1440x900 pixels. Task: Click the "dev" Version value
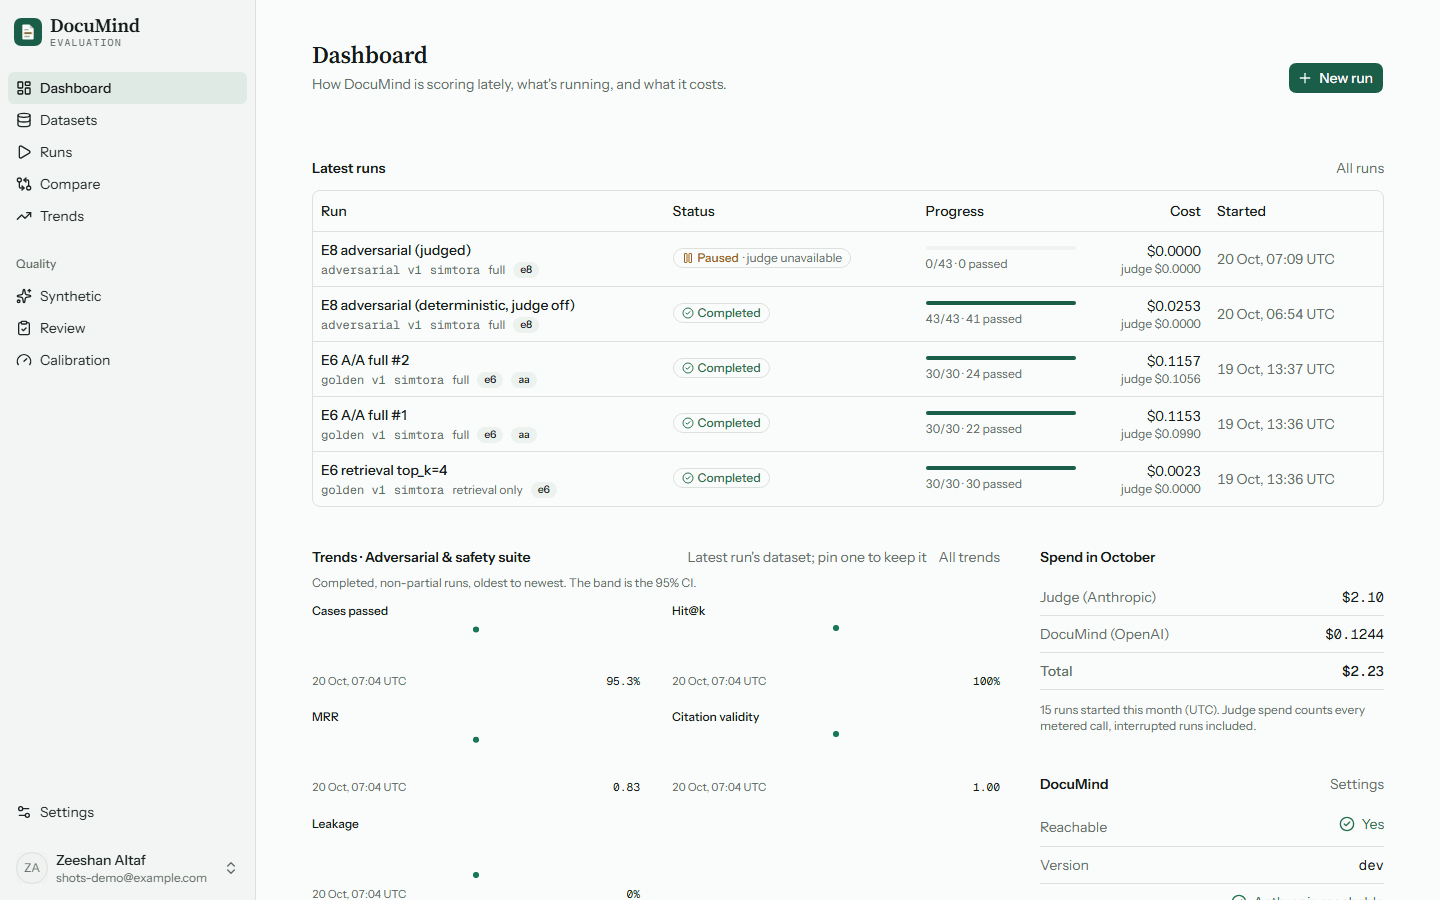coord(1371,865)
